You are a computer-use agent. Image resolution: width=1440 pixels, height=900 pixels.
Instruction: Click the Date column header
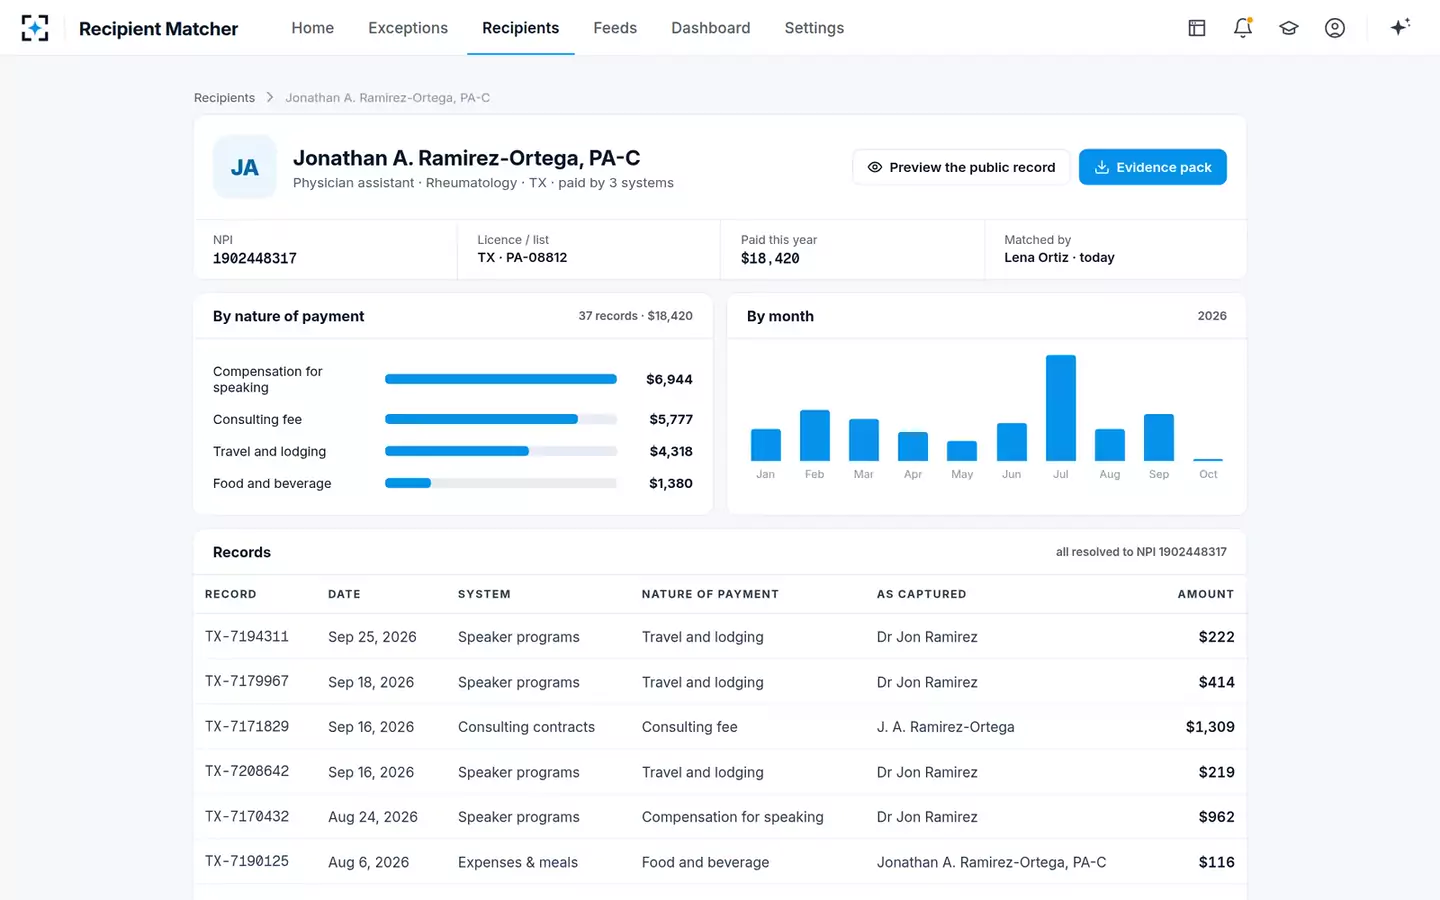344,594
